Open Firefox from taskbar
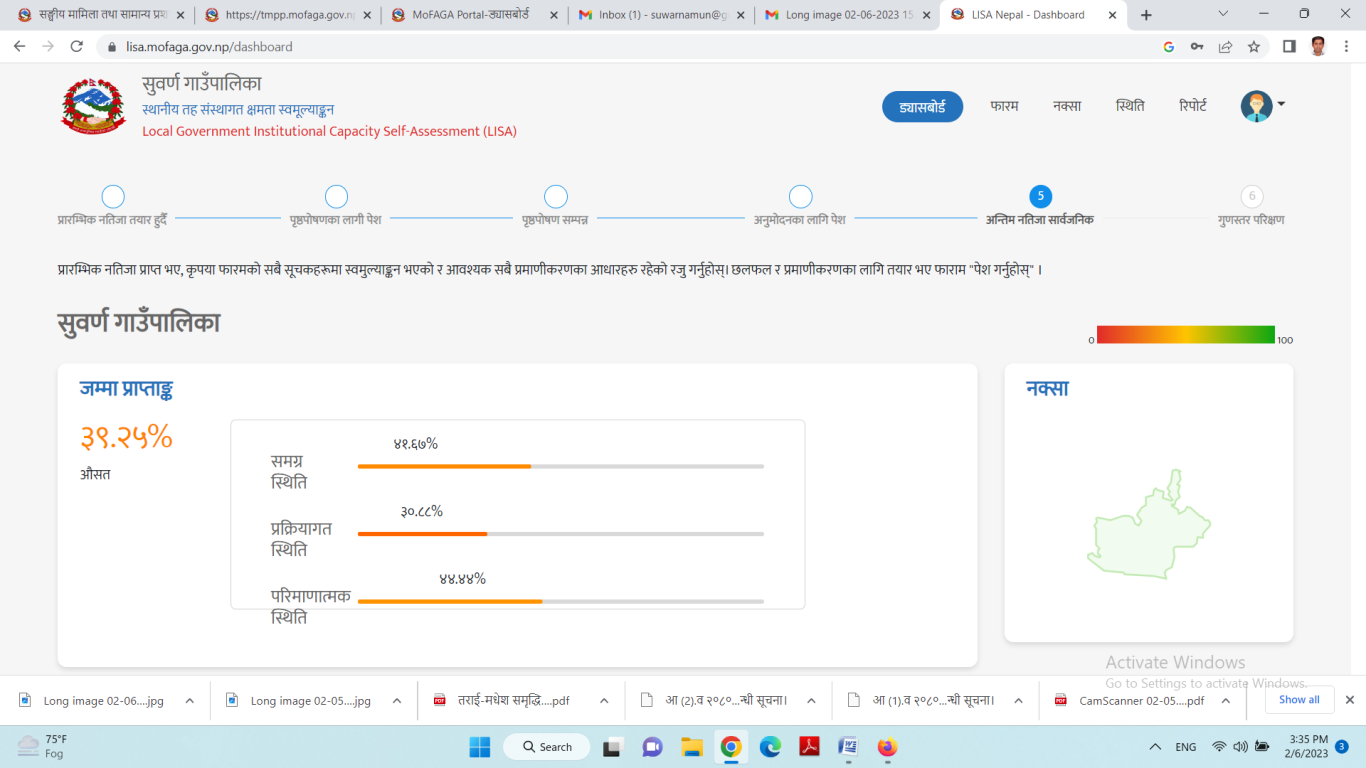Screen dimensions: 1366x768 point(887,747)
